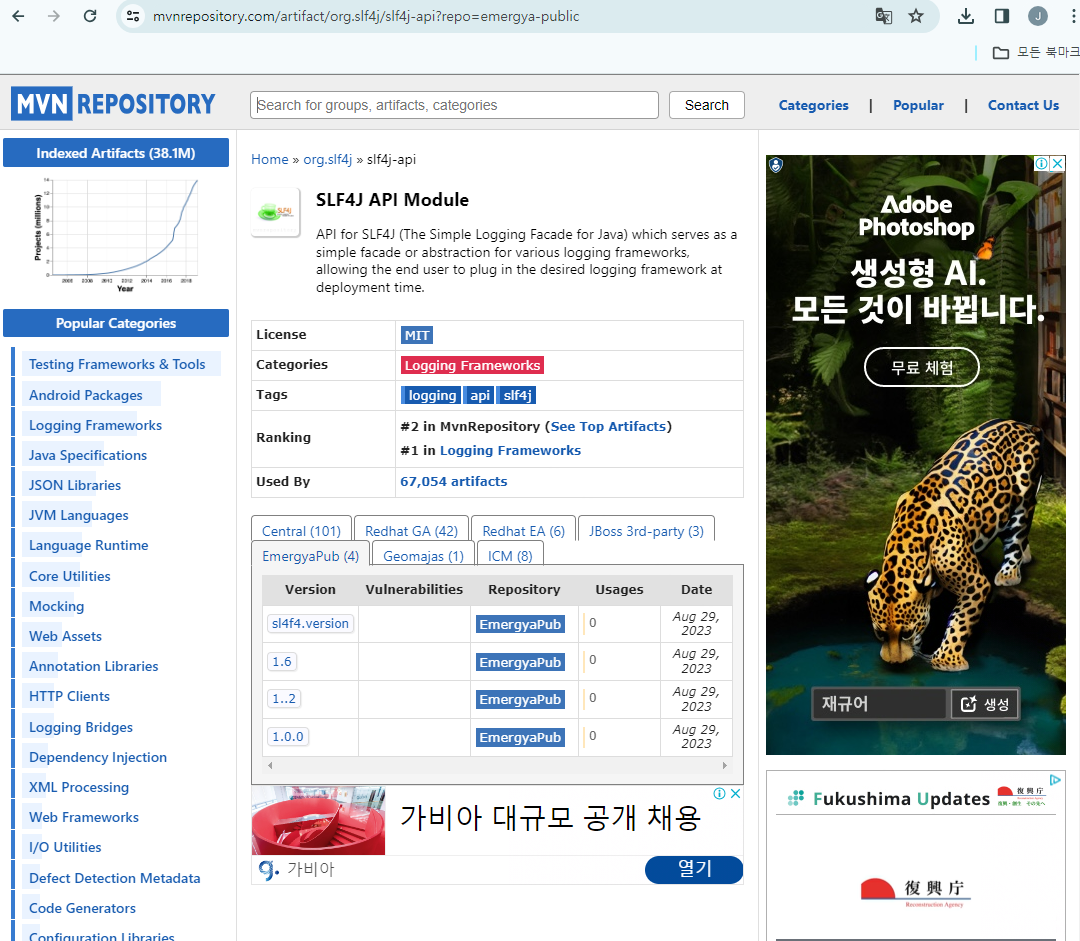This screenshot has width=1080, height=941.
Task: Switch to the JBoss 3rd-party (3) tab
Action: (x=646, y=530)
